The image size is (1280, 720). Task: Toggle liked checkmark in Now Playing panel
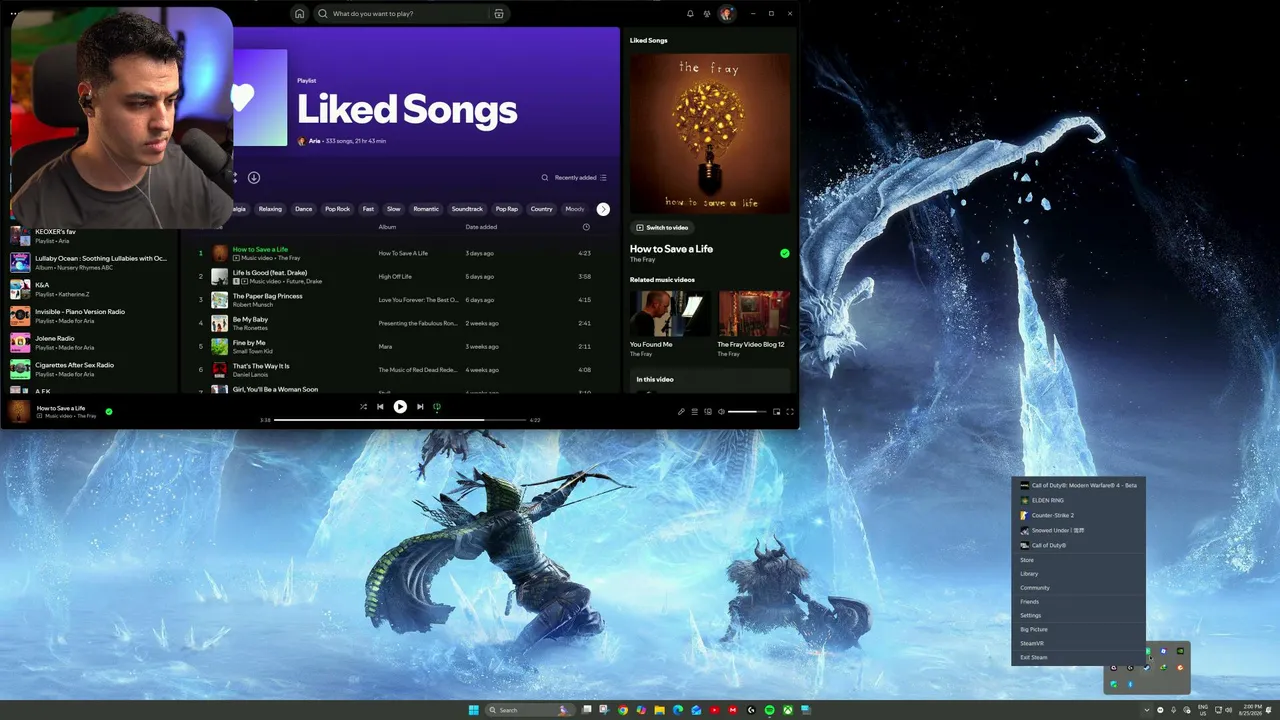[x=785, y=254]
